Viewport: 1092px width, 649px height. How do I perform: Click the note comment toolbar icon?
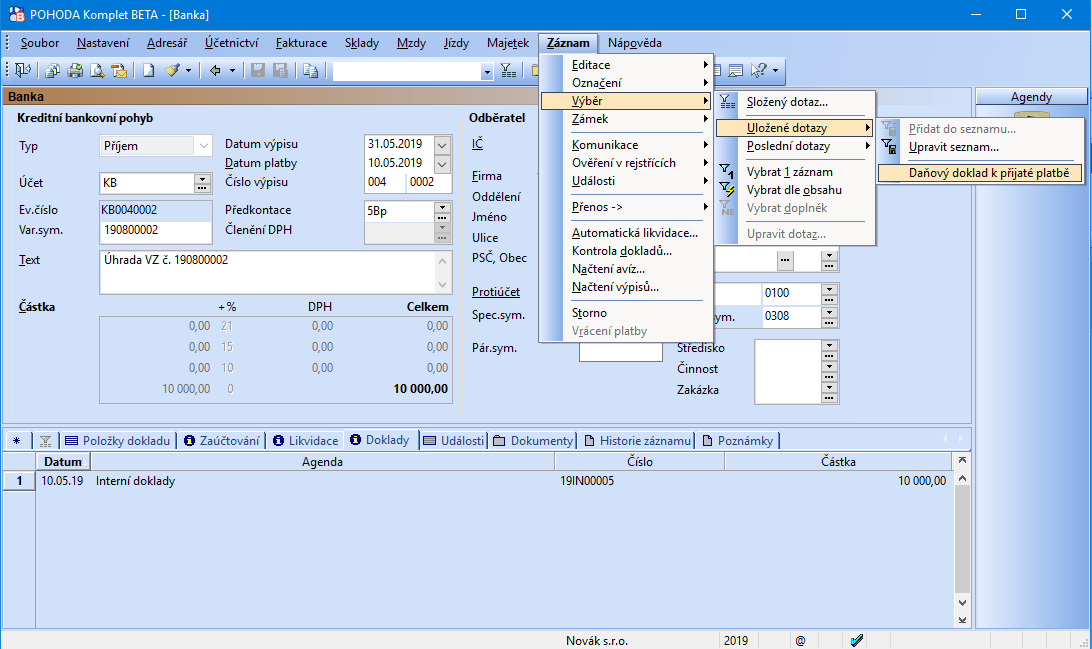pos(735,70)
